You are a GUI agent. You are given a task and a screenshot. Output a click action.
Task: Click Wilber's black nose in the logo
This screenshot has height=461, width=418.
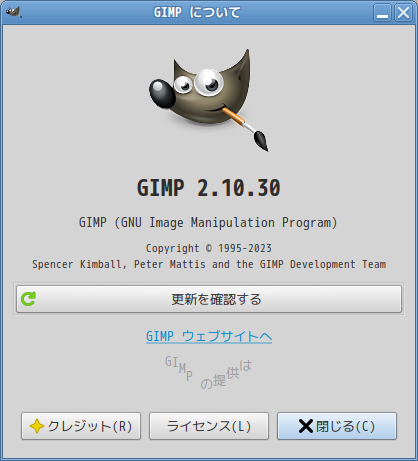pos(162,93)
